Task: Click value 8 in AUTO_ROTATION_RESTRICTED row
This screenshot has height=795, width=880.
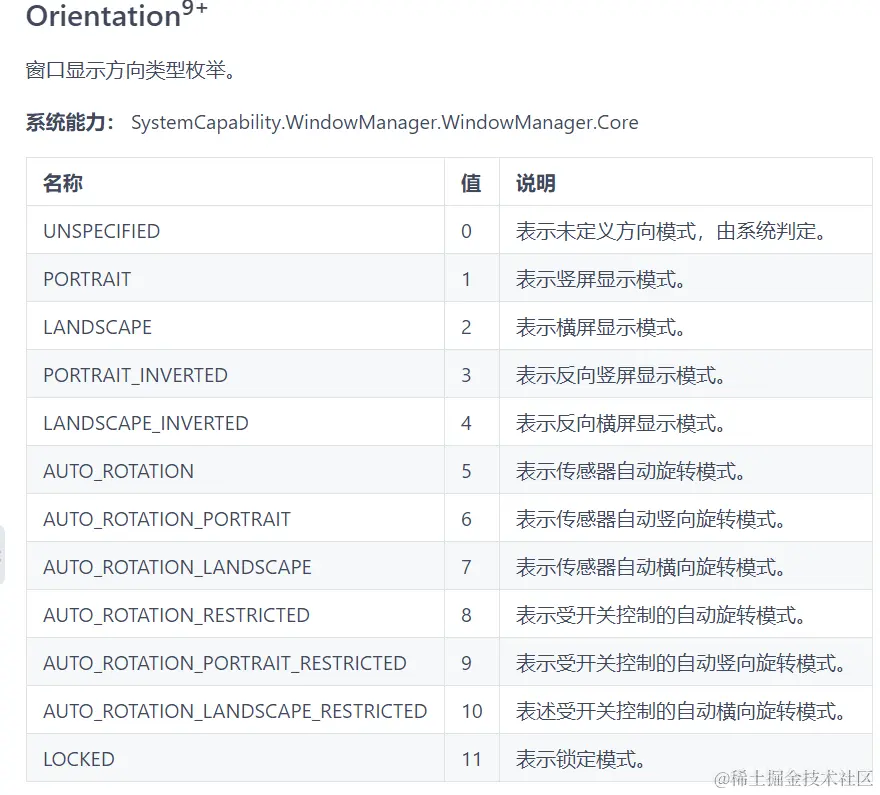Action: click(x=466, y=615)
